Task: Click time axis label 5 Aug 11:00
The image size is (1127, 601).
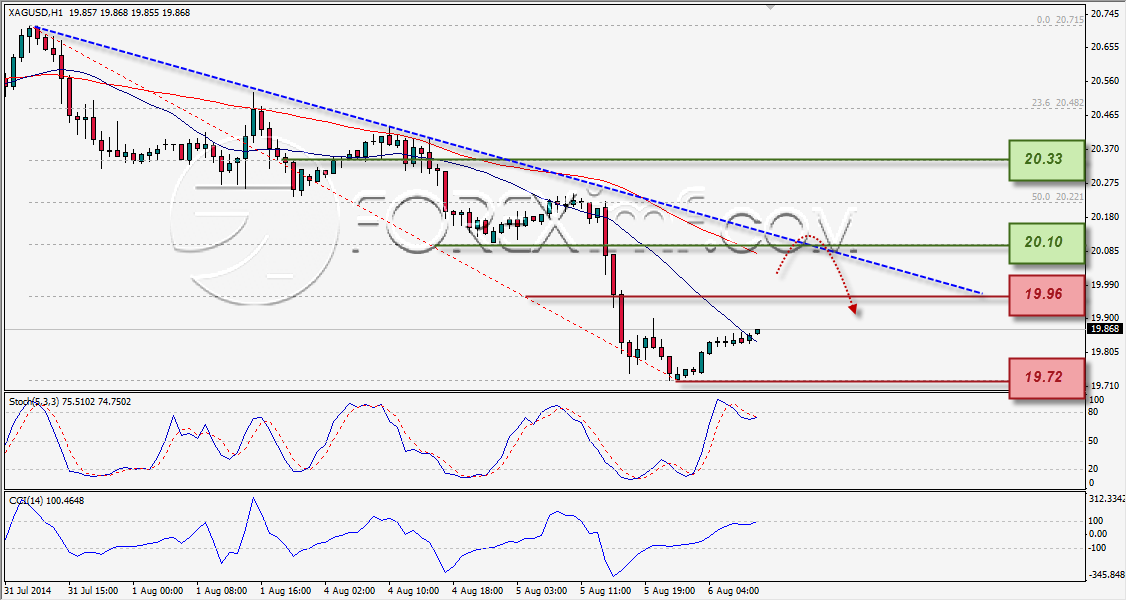Action: point(605,591)
